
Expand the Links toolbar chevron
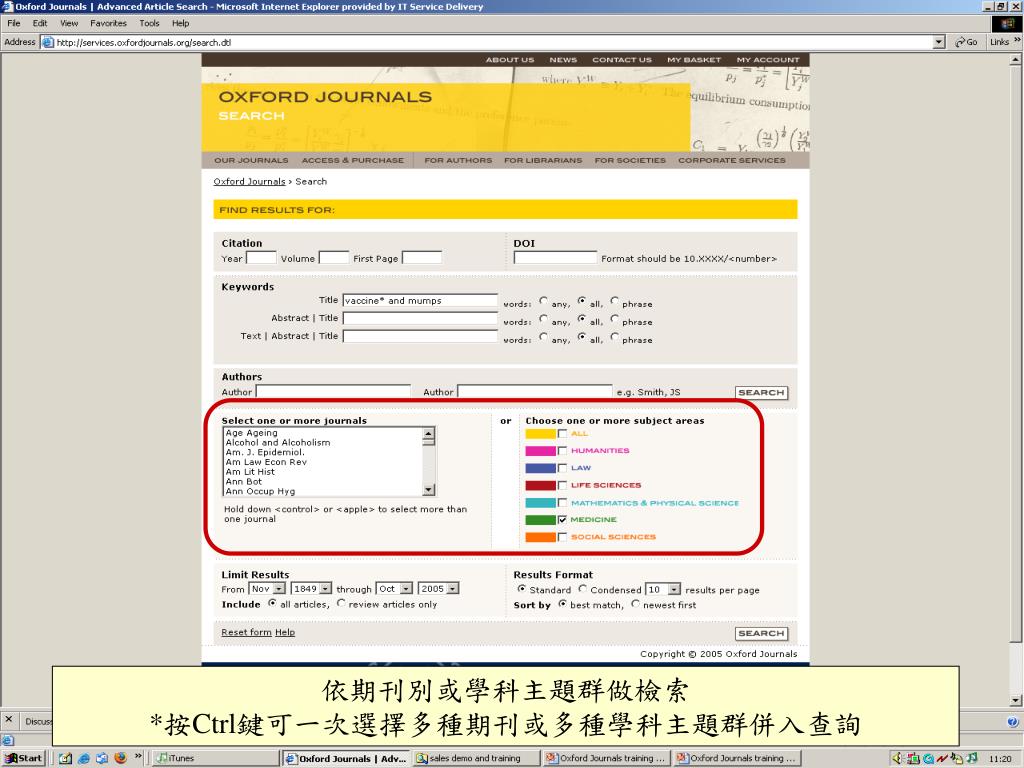pyautogui.click(x=1017, y=40)
